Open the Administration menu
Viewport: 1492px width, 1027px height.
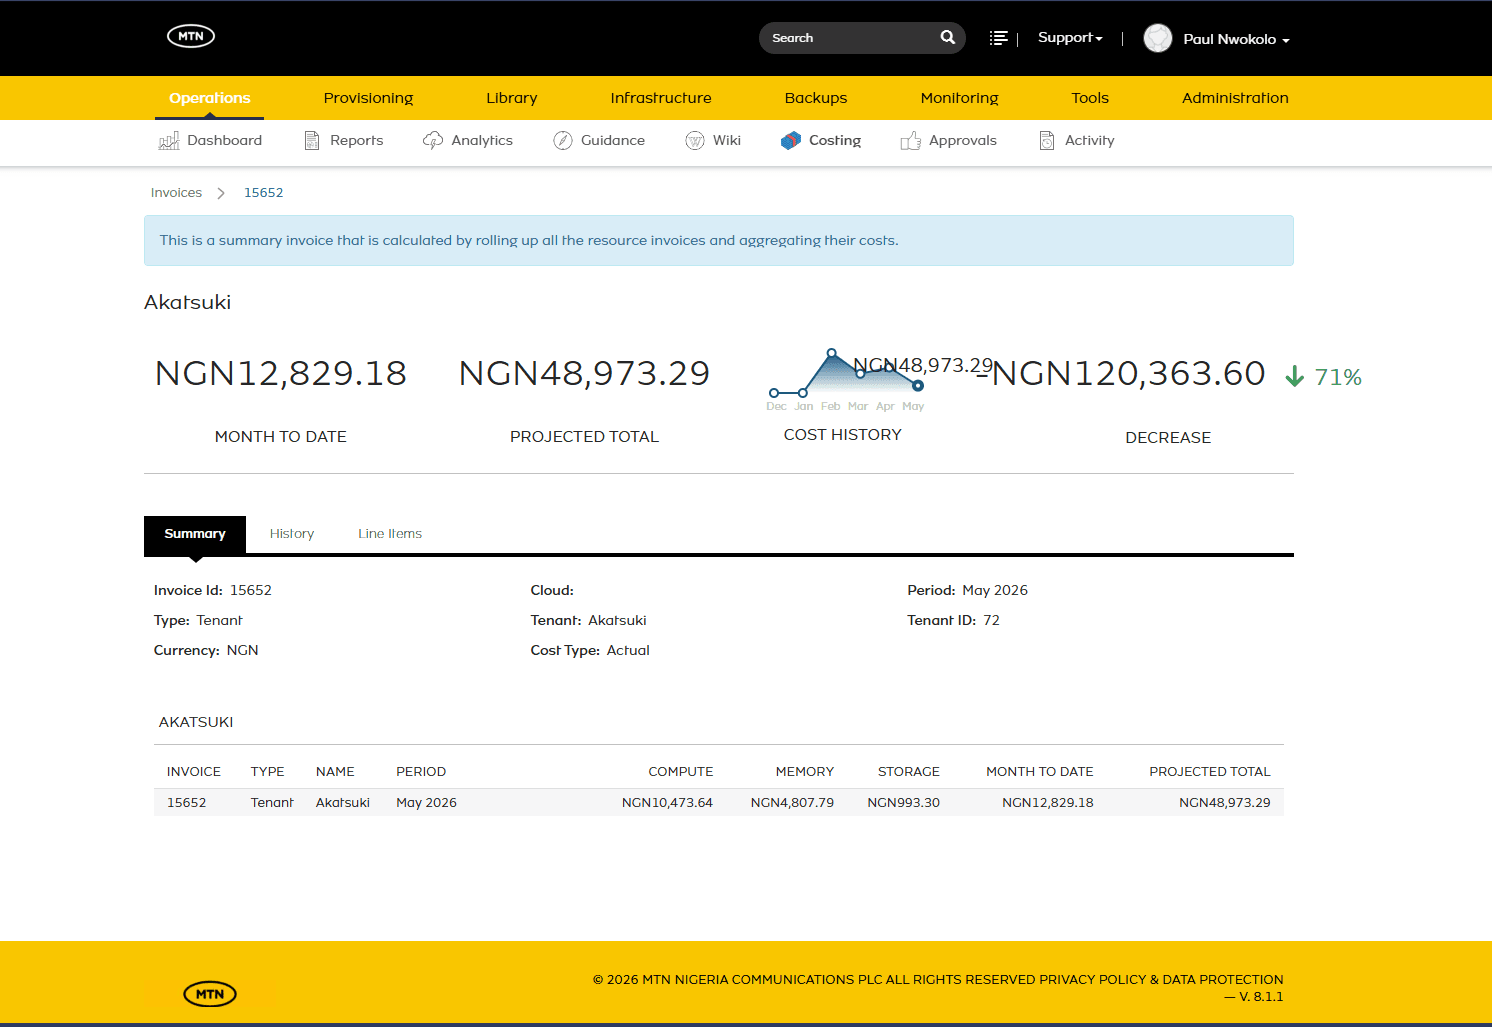1235,98
